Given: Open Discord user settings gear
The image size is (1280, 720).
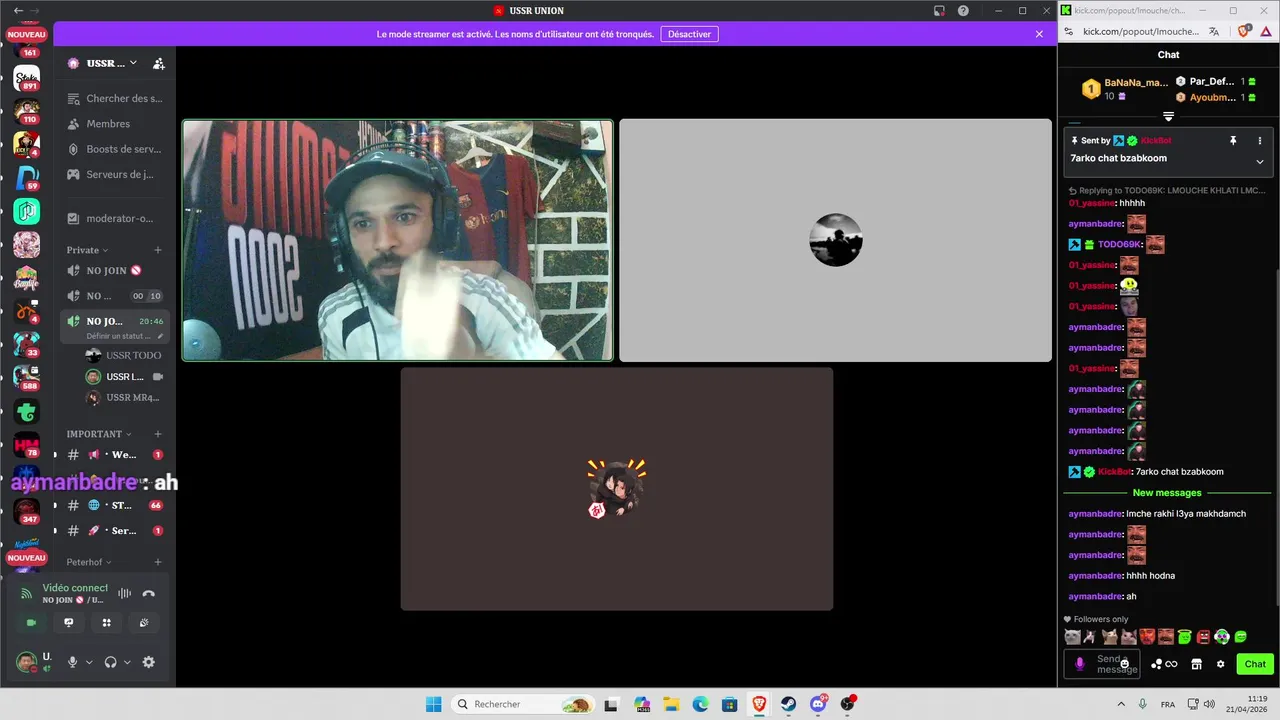Looking at the screenshot, I should [149, 662].
